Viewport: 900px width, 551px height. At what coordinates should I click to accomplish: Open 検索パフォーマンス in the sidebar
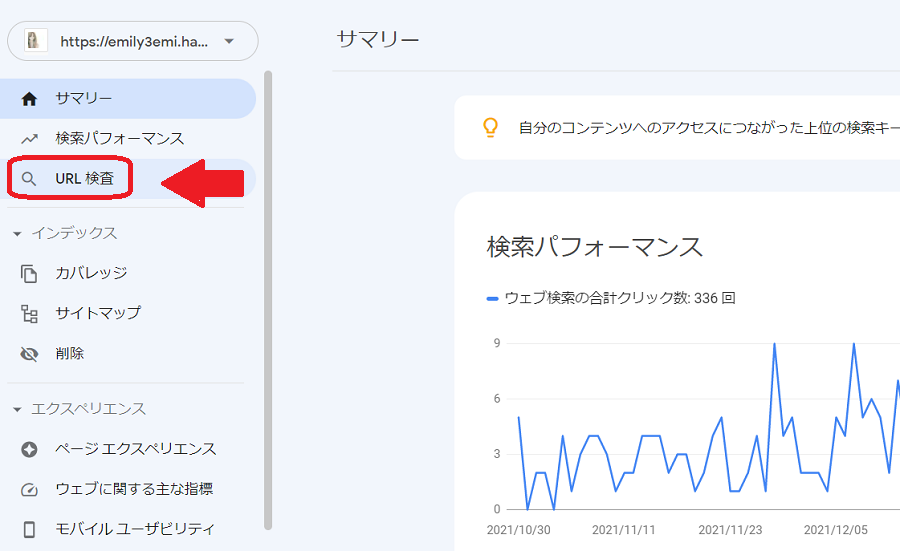point(127,138)
